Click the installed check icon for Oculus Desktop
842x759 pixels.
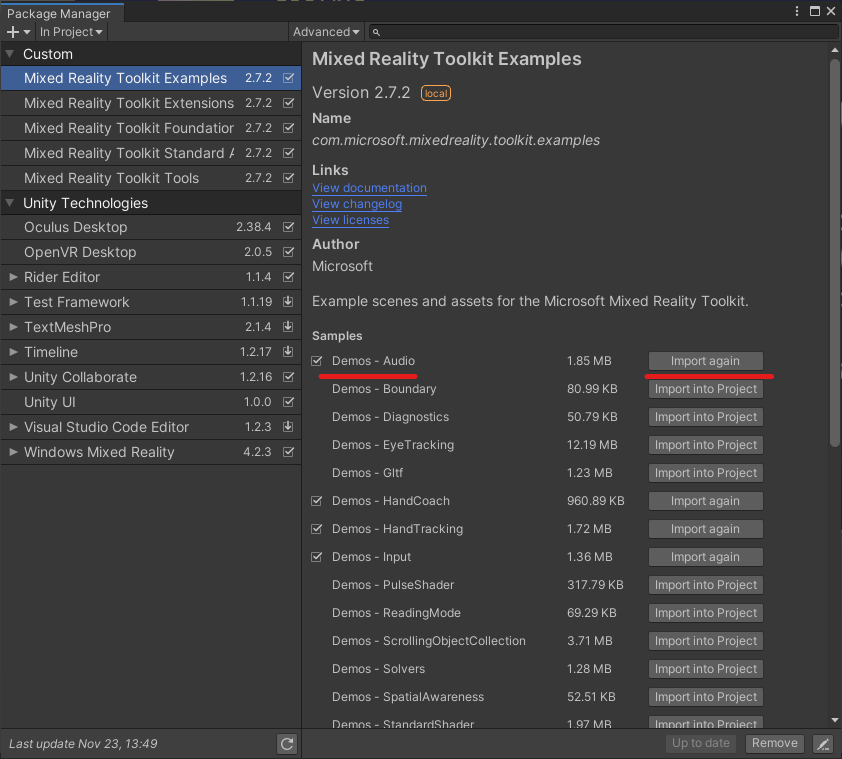tap(288, 227)
